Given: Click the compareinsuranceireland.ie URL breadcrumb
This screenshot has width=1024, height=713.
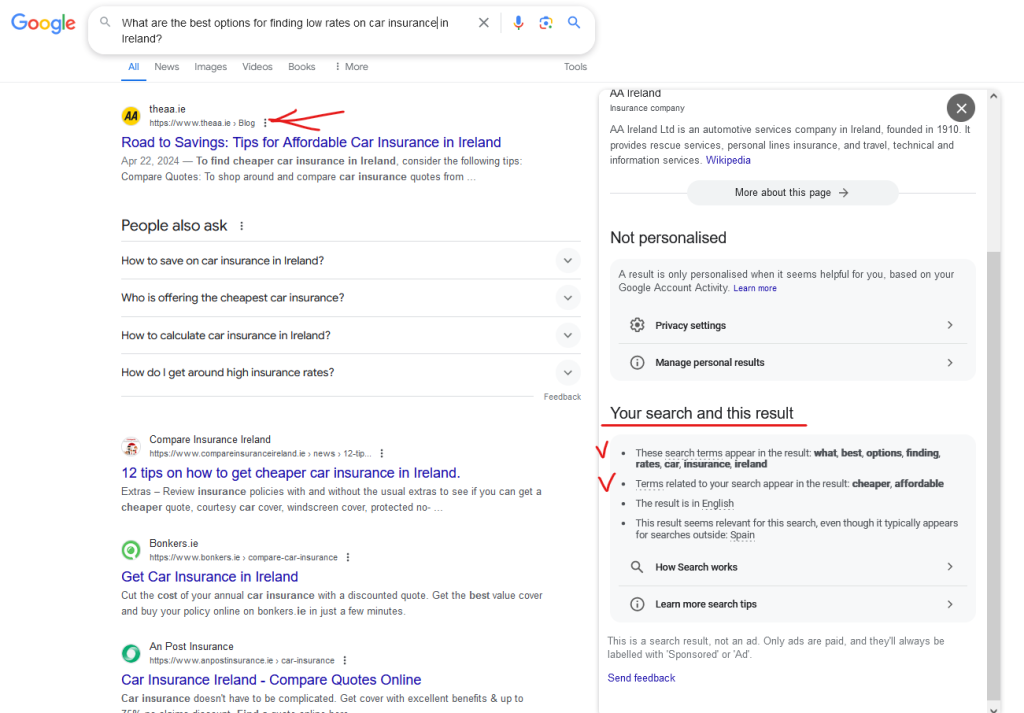Looking at the screenshot, I should pyautogui.click(x=260, y=453).
